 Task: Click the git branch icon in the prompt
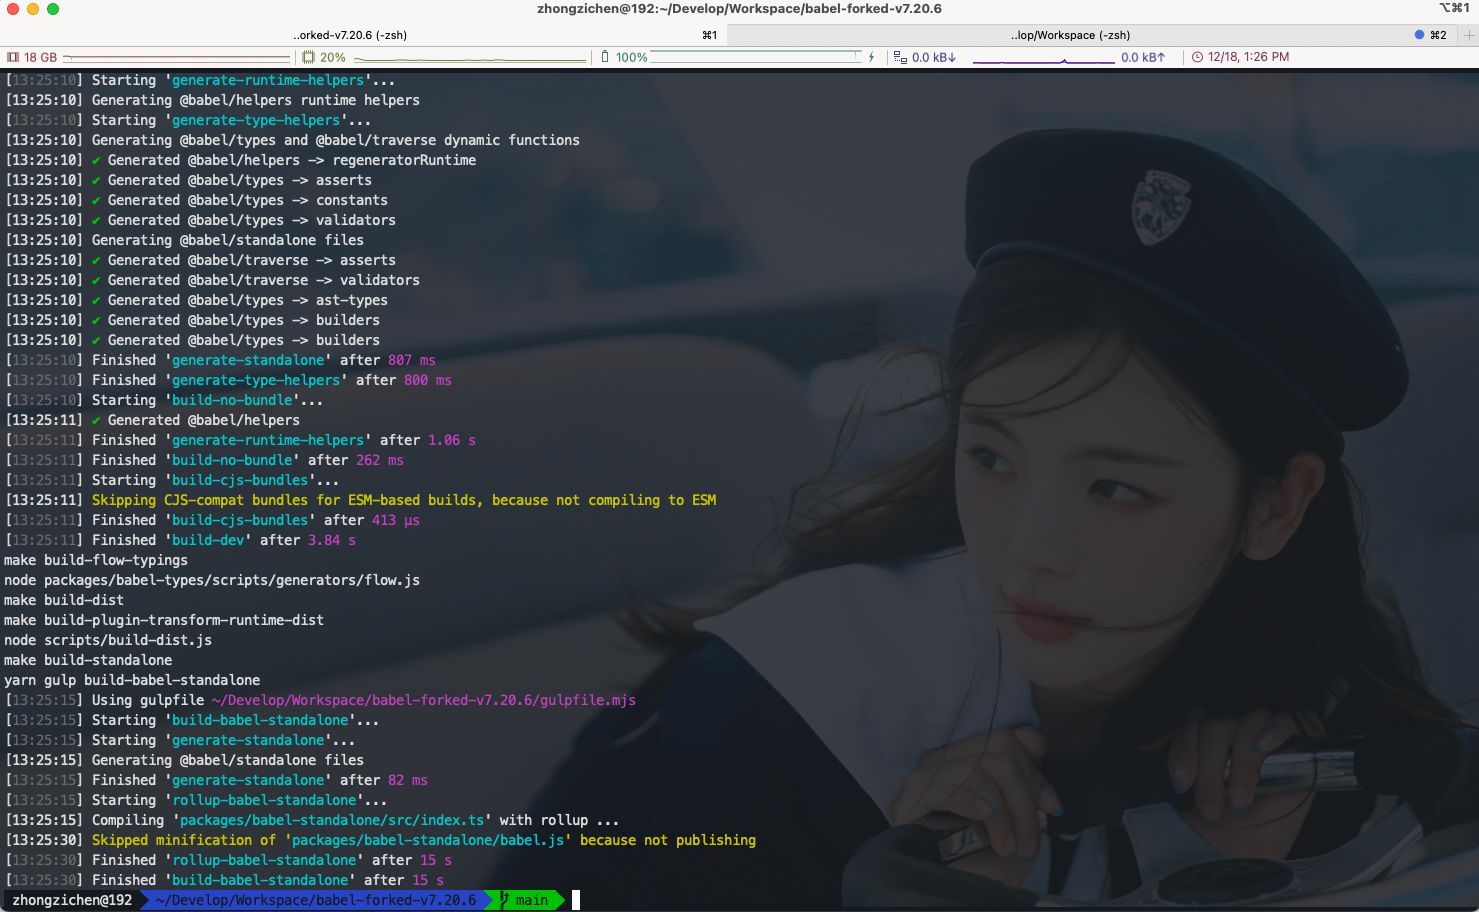pyautogui.click(x=505, y=900)
